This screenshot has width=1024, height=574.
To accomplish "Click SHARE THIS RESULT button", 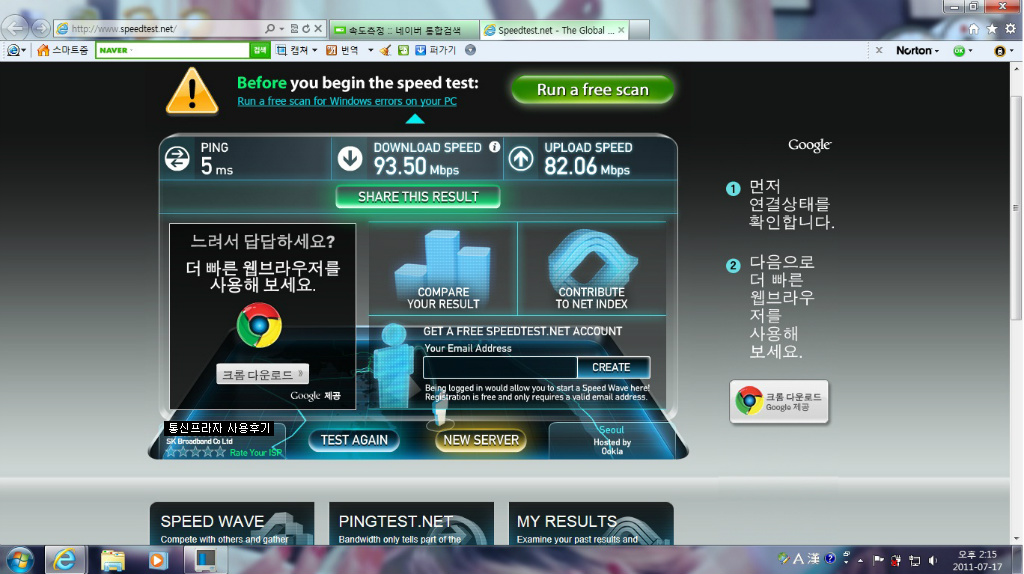I will pyautogui.click(x=418, y=197).
